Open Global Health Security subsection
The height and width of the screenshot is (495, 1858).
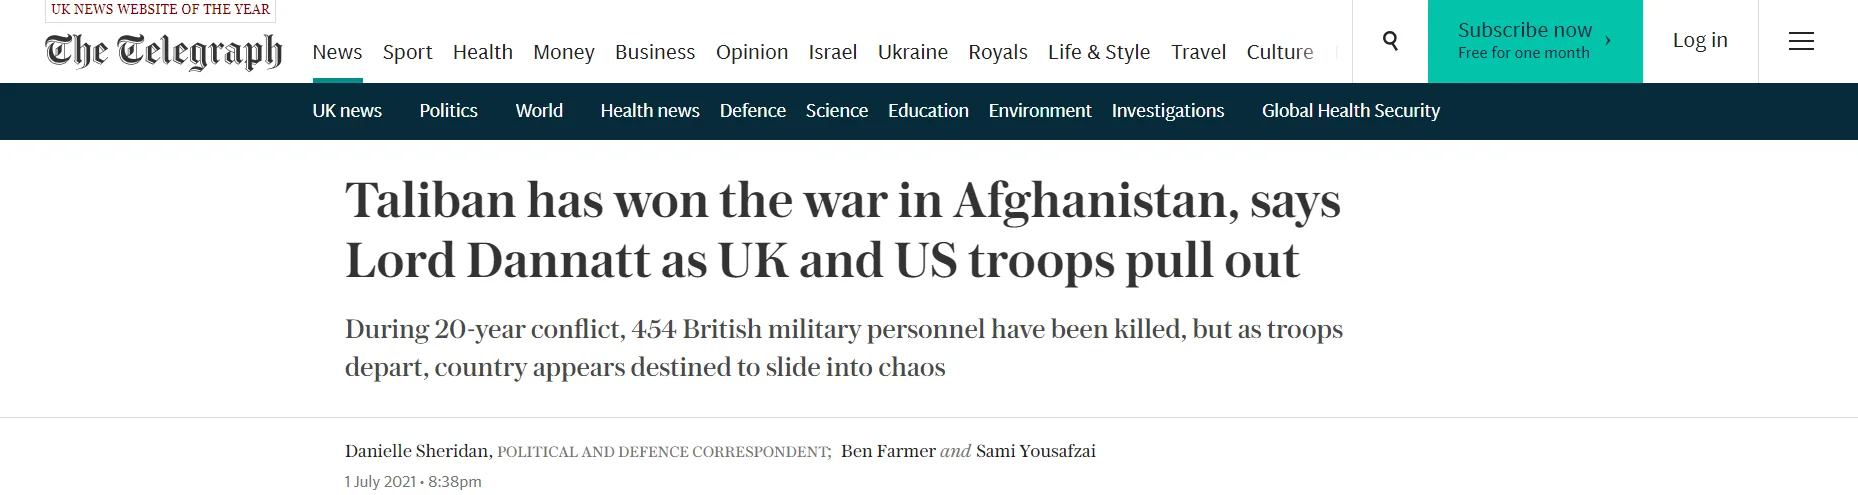point(1350,111)
